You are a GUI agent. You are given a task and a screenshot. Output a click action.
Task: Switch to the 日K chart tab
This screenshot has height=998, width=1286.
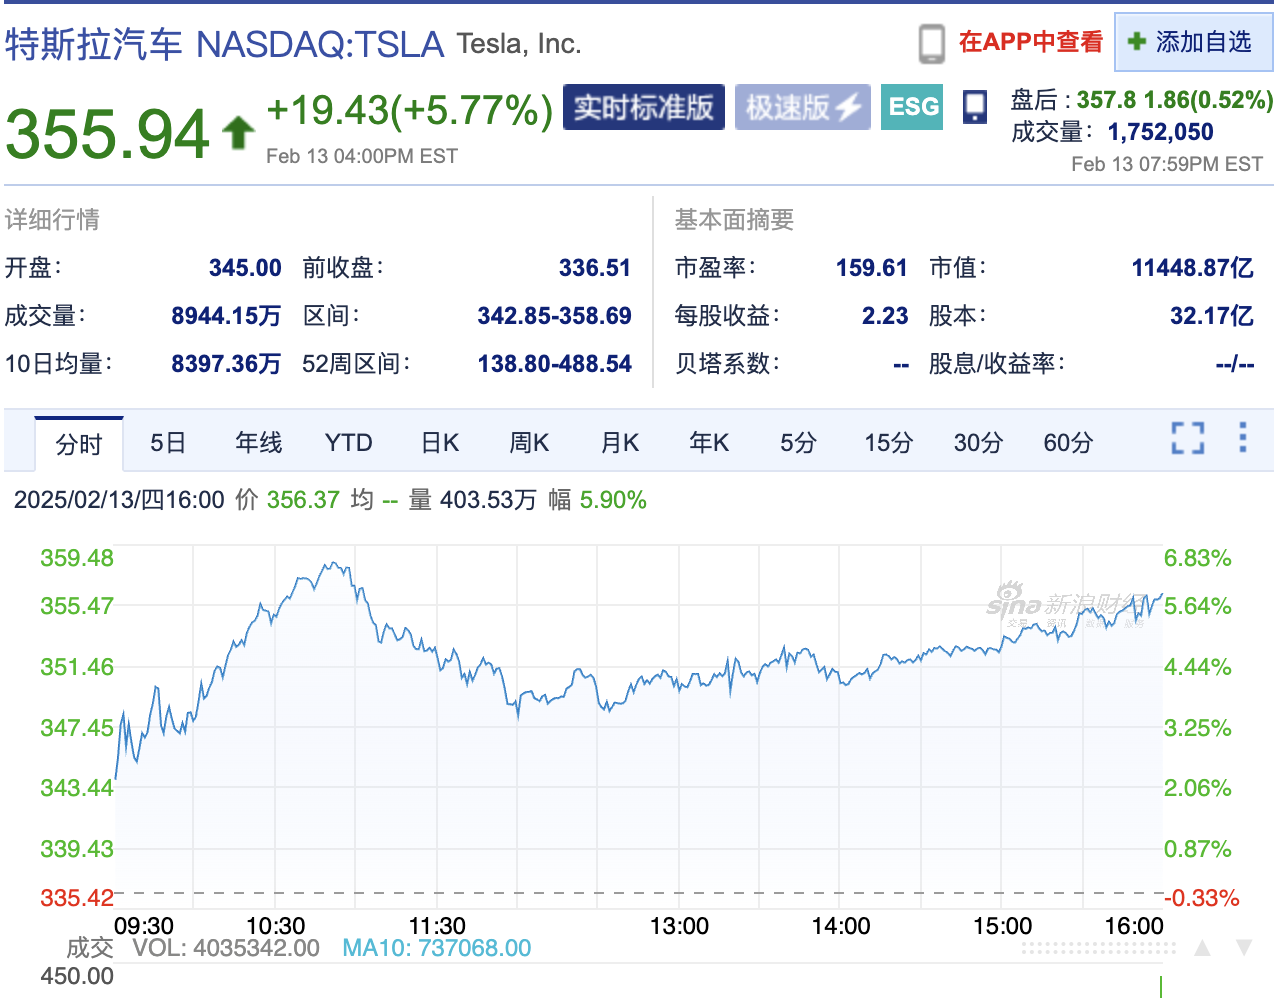[440, 443]
